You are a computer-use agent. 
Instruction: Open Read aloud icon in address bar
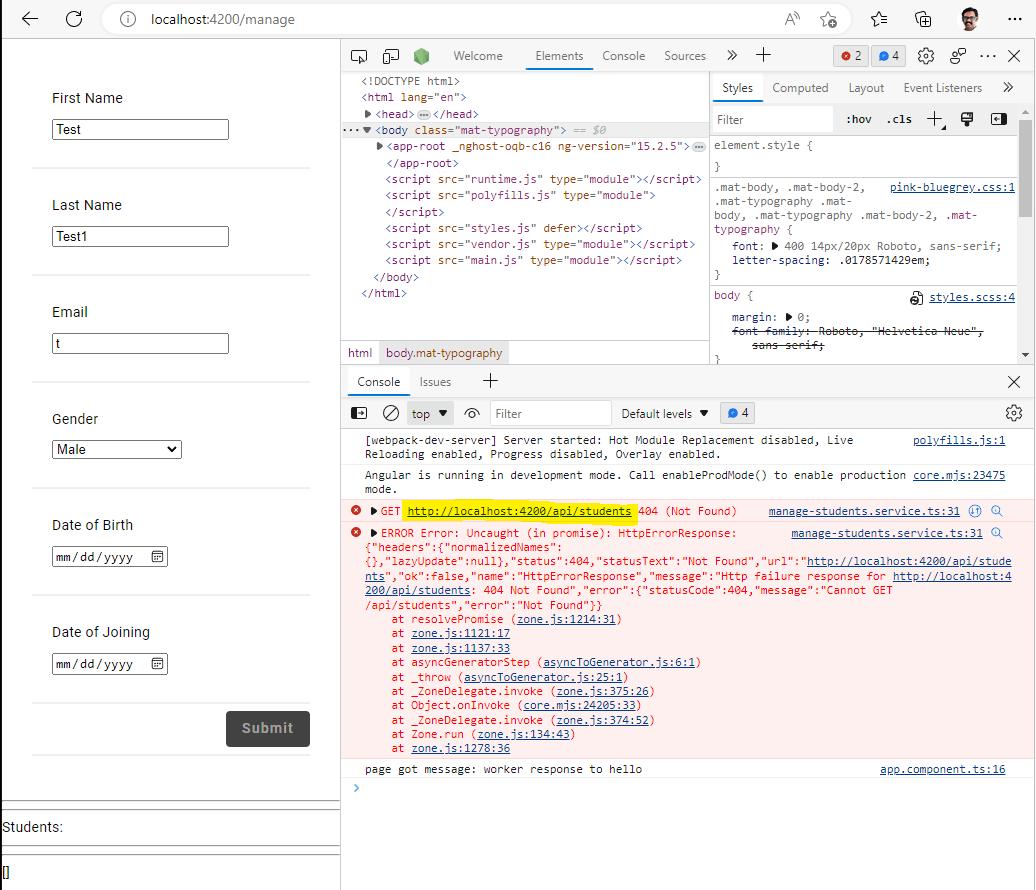792,19
